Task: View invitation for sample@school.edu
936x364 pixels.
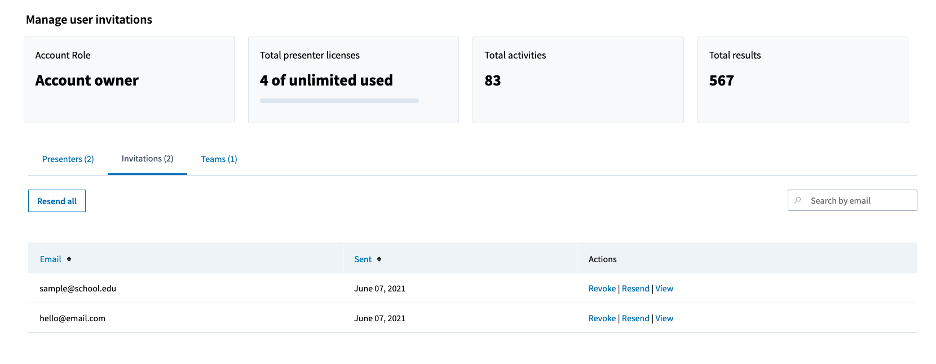Action: point(664,288)
